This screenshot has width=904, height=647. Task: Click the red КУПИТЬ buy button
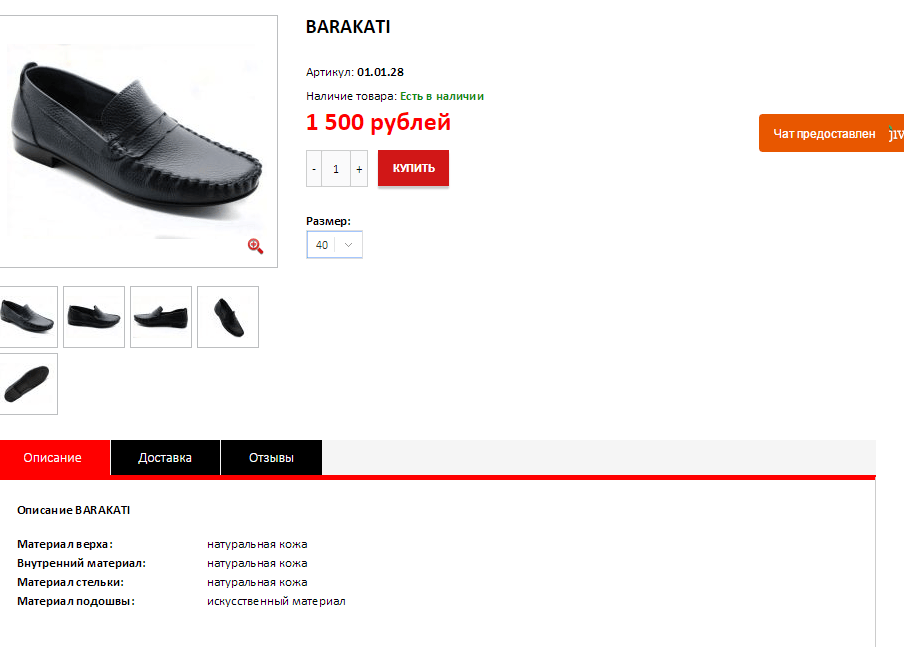pyautogui.click(x=413, y=168)
